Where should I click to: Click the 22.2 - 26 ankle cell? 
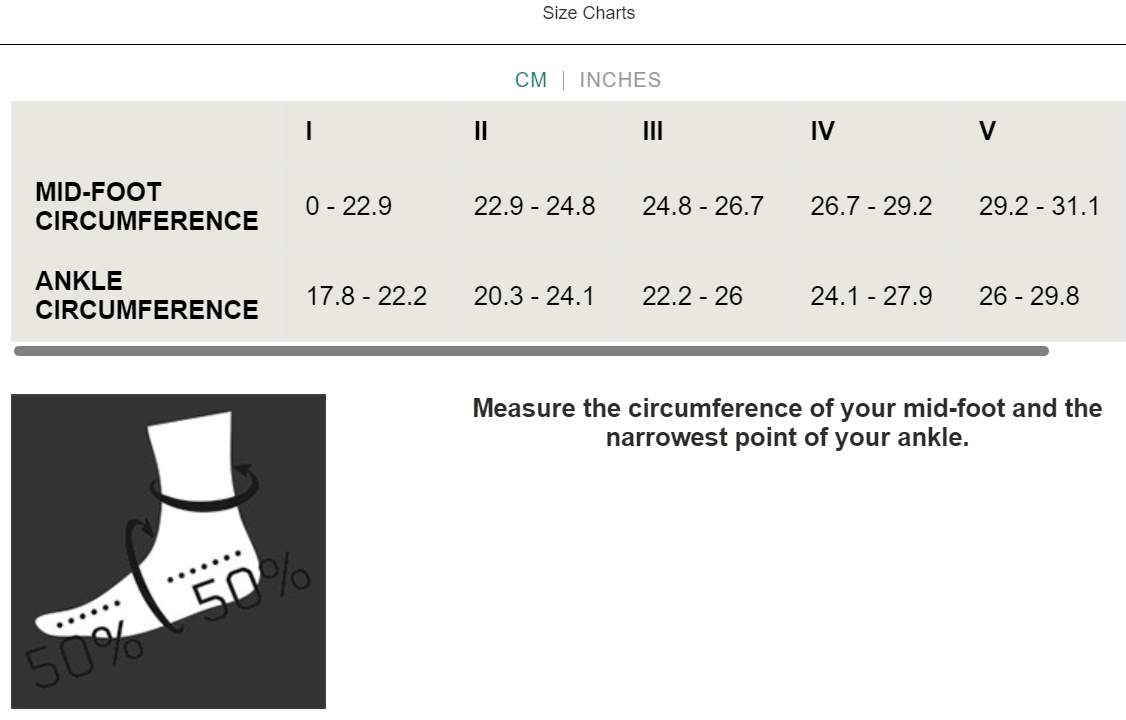[692, 297]
